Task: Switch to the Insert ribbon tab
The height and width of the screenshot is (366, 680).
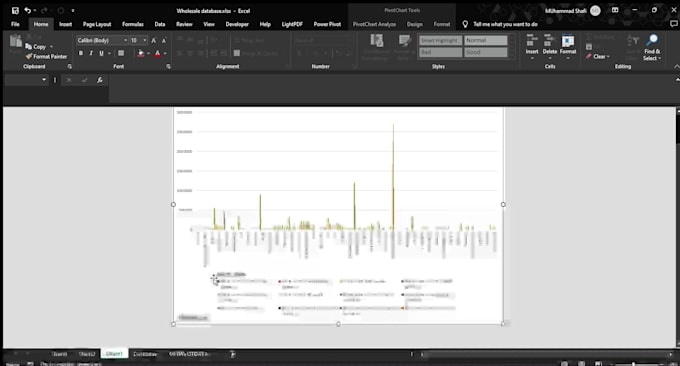Action: click(x=65, y=24)
